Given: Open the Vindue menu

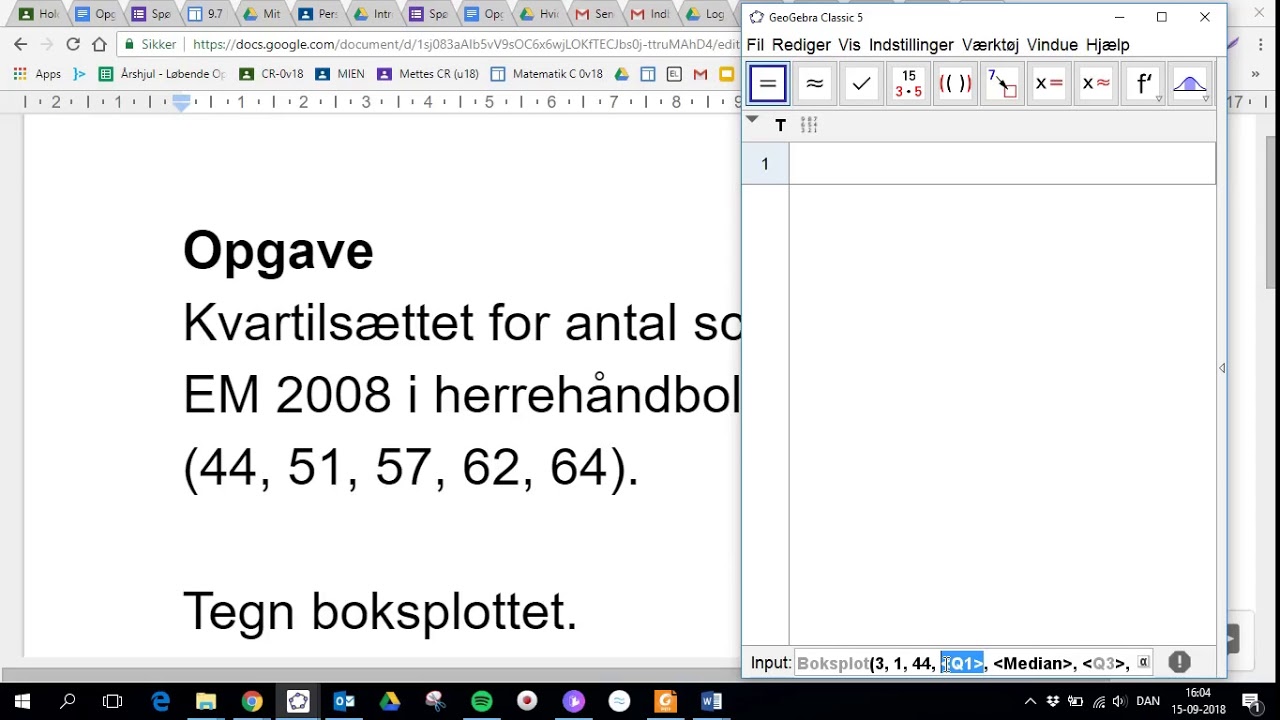Looking at the screenshot, I should click(1052, 45).
